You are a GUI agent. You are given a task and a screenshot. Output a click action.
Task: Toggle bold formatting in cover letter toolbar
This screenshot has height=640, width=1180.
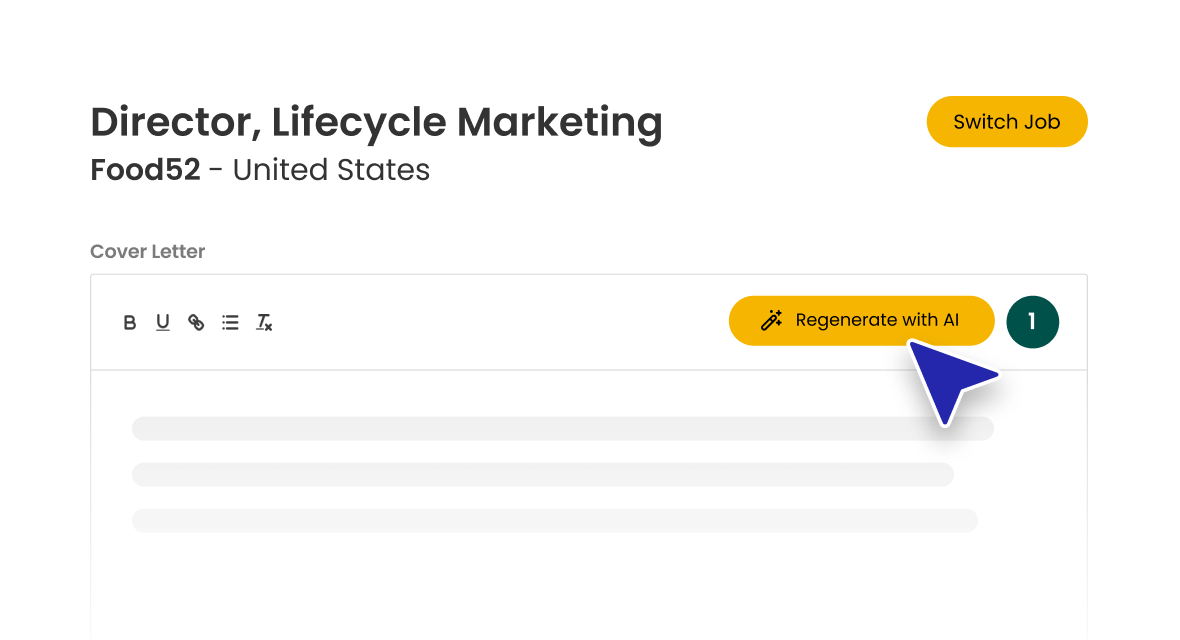click(129, 322)
